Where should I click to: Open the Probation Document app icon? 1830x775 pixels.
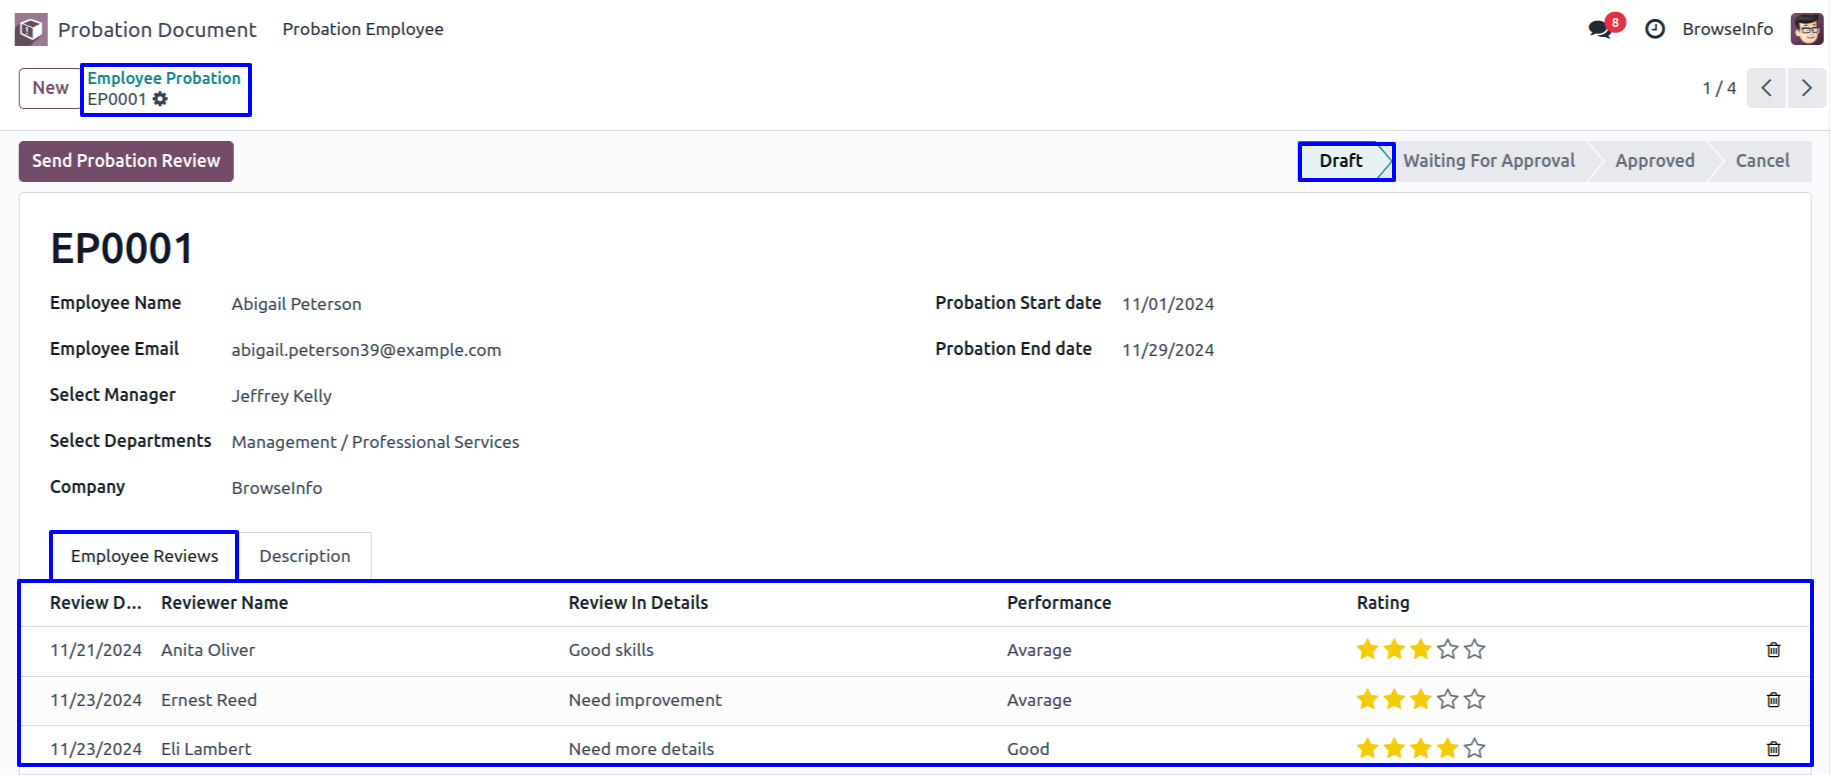pyautogui.click(x=31, y=30)
